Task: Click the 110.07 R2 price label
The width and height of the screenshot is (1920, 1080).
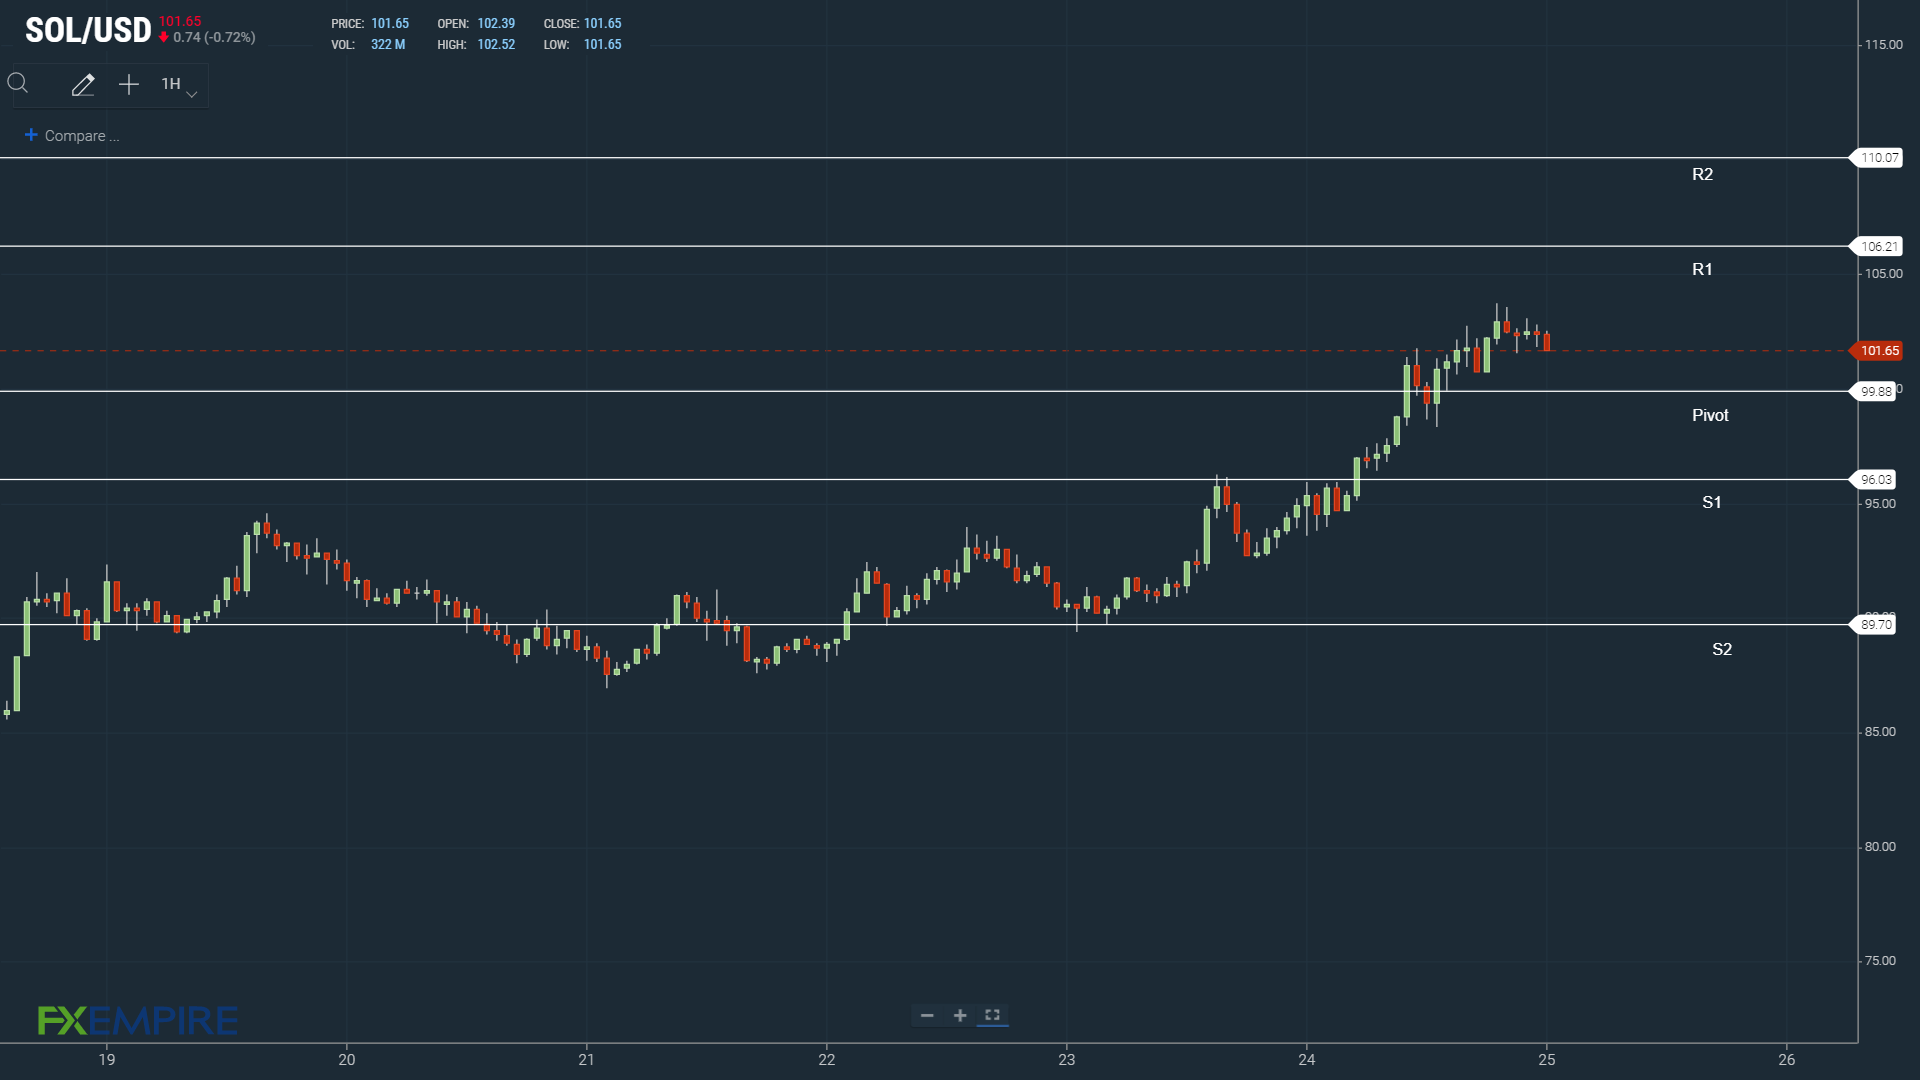Action: tap(1879, 158)
